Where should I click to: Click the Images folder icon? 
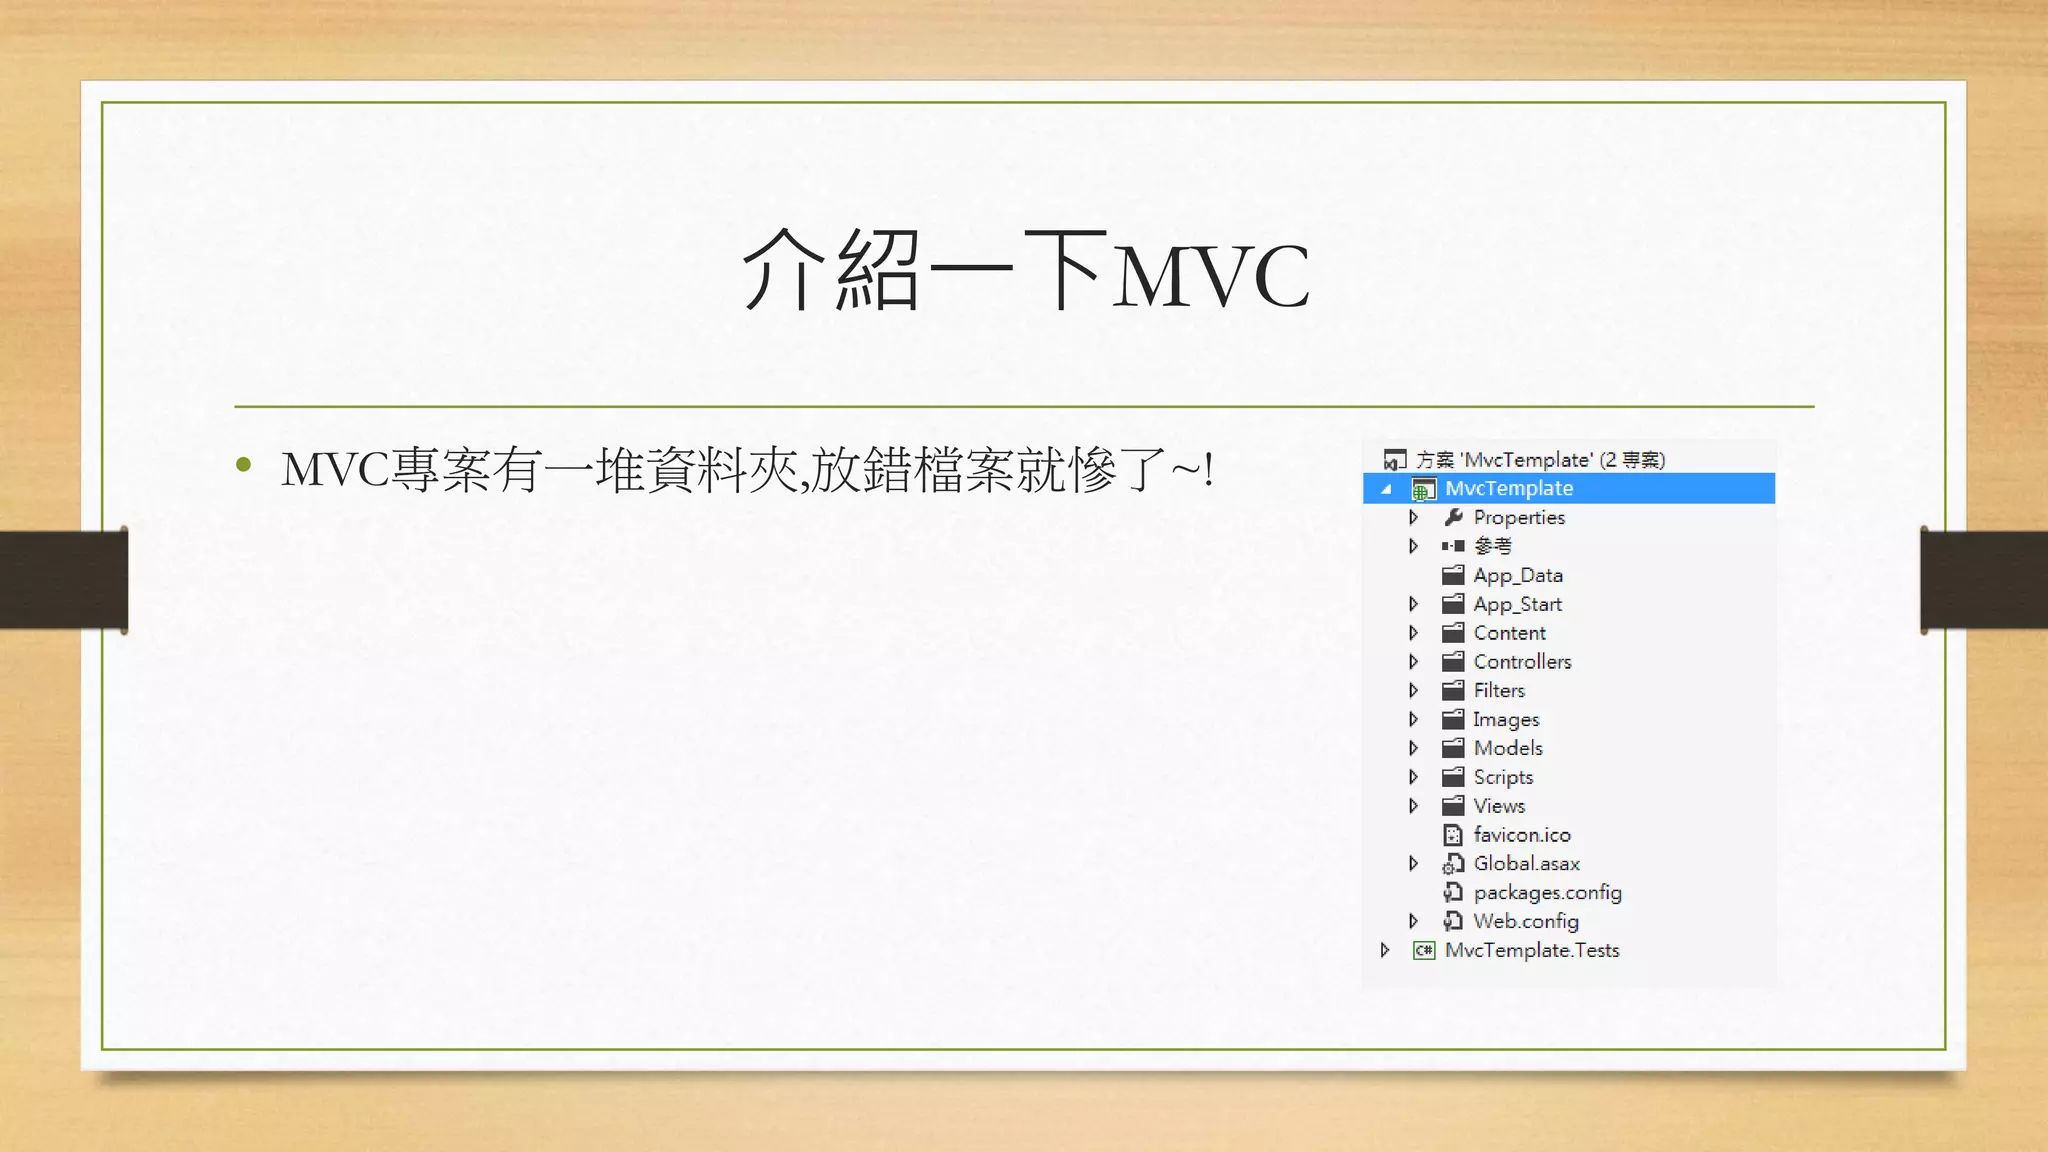pyautogui.click(x=1453, y=719)
